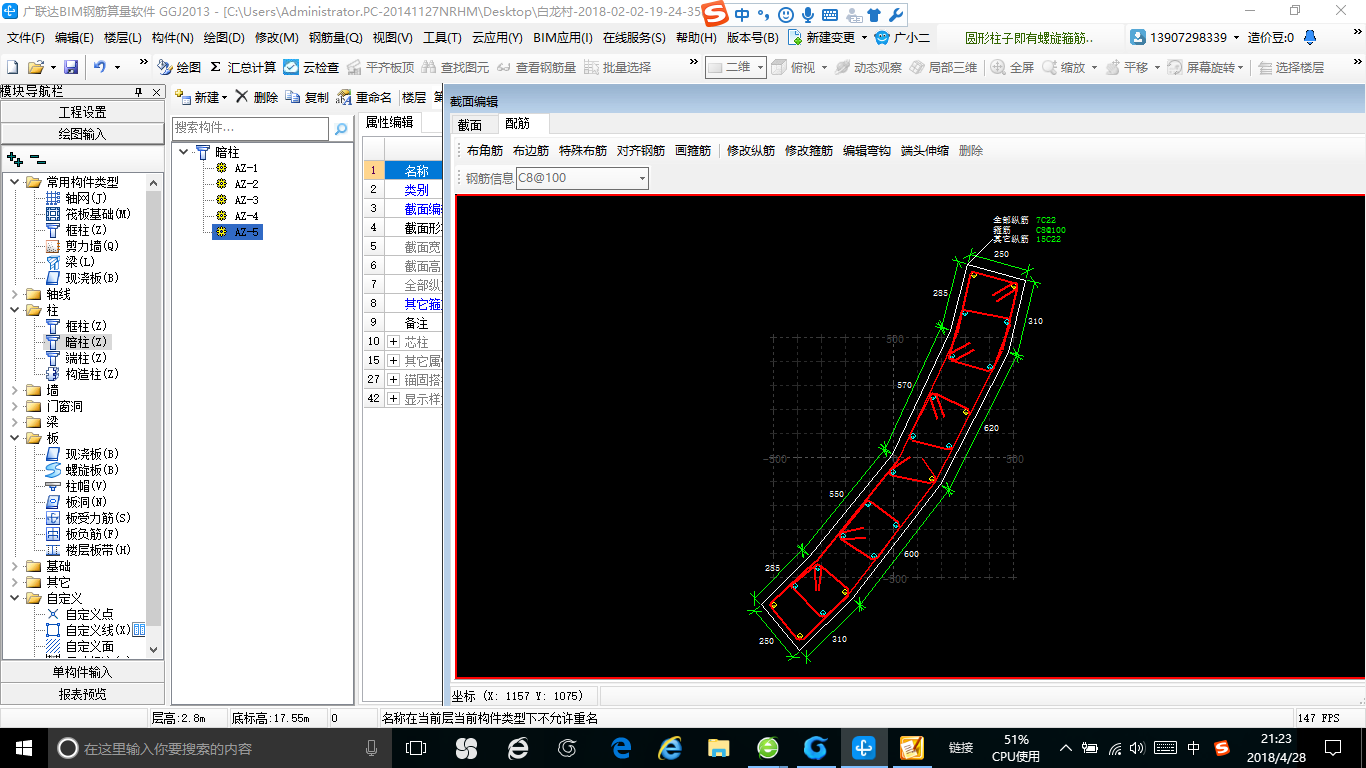Switch to the 截面 tab
The height and width of the screenshot is (768, 1366).
pos(469,125)
